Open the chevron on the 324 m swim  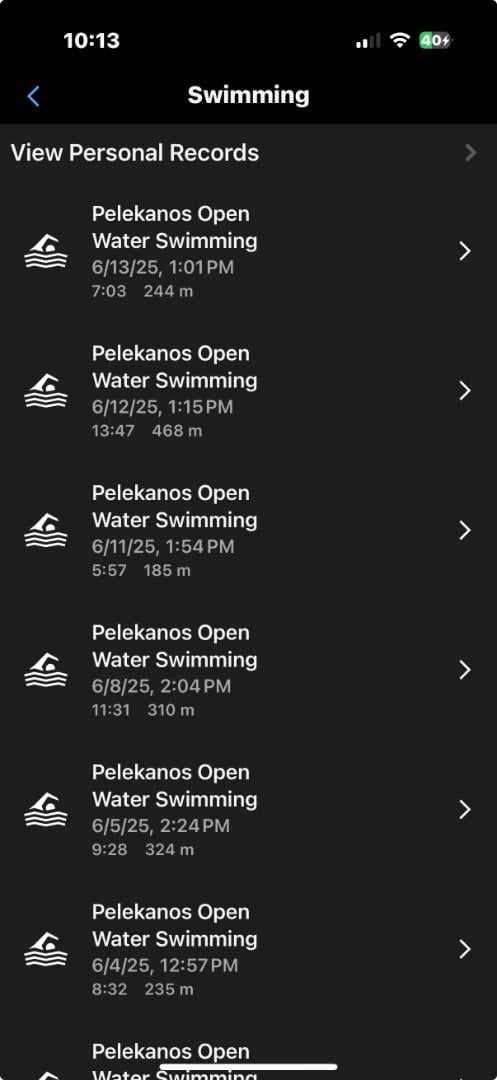click(x=465, y=810)
